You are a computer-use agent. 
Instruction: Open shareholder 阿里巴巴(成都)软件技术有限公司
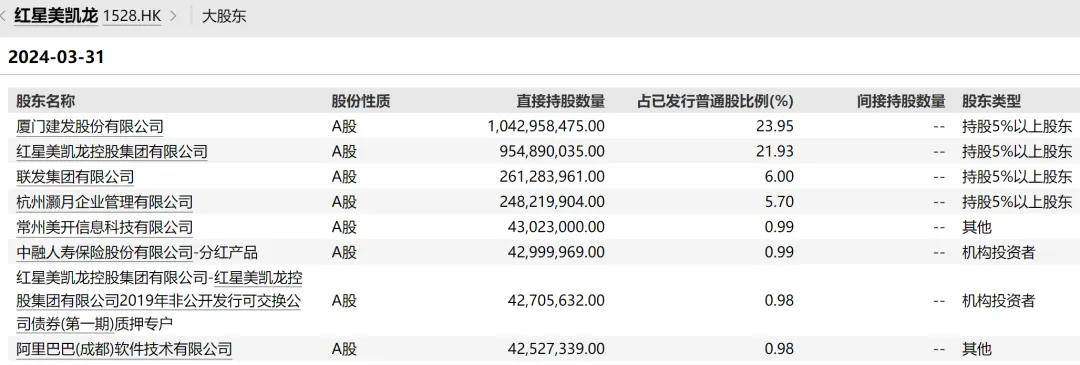click(x=124, y=348)
